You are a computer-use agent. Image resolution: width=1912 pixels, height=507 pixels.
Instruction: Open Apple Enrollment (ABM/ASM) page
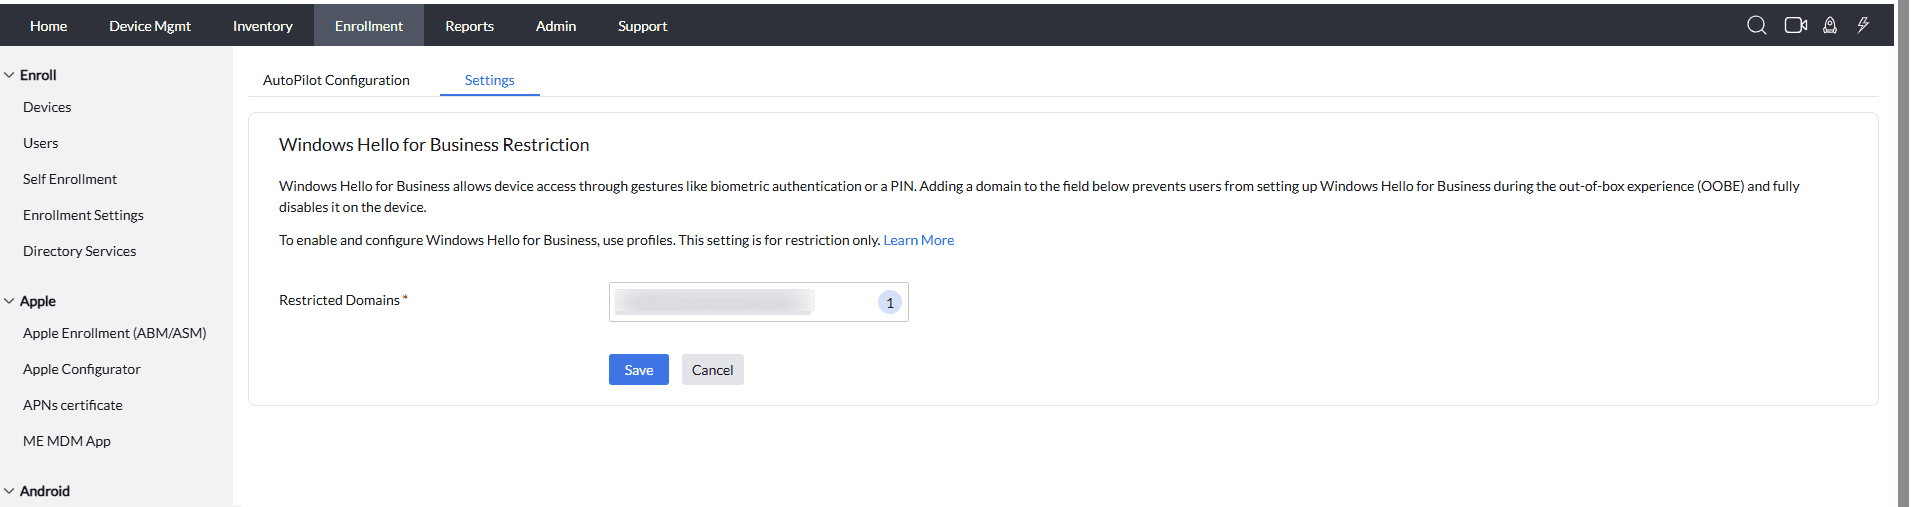[x=114, y=333]
